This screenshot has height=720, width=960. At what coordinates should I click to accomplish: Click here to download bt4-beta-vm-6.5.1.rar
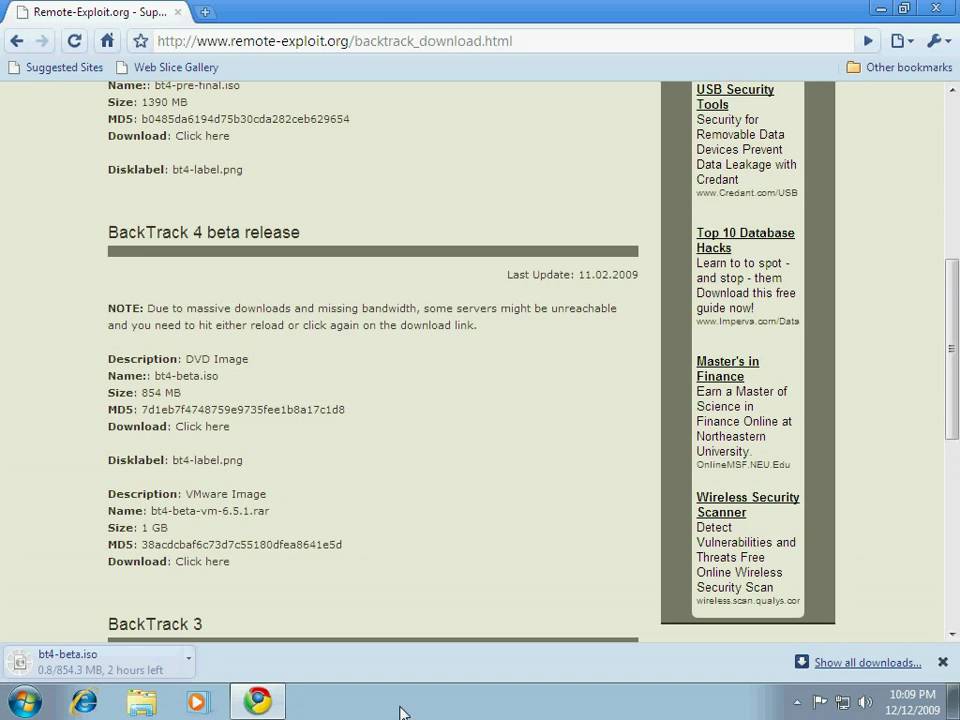[202, 561]
